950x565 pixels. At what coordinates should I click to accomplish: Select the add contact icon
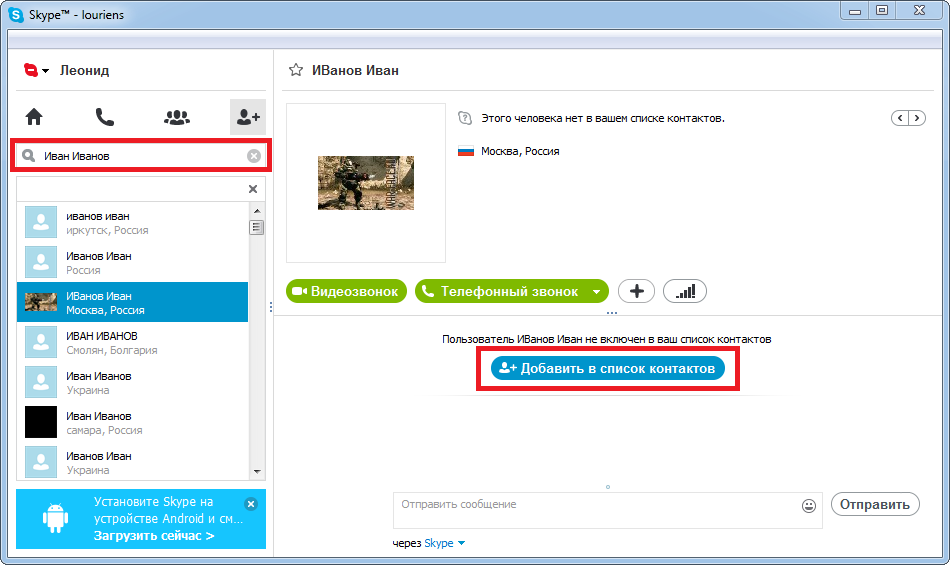(x=248, y=117)
